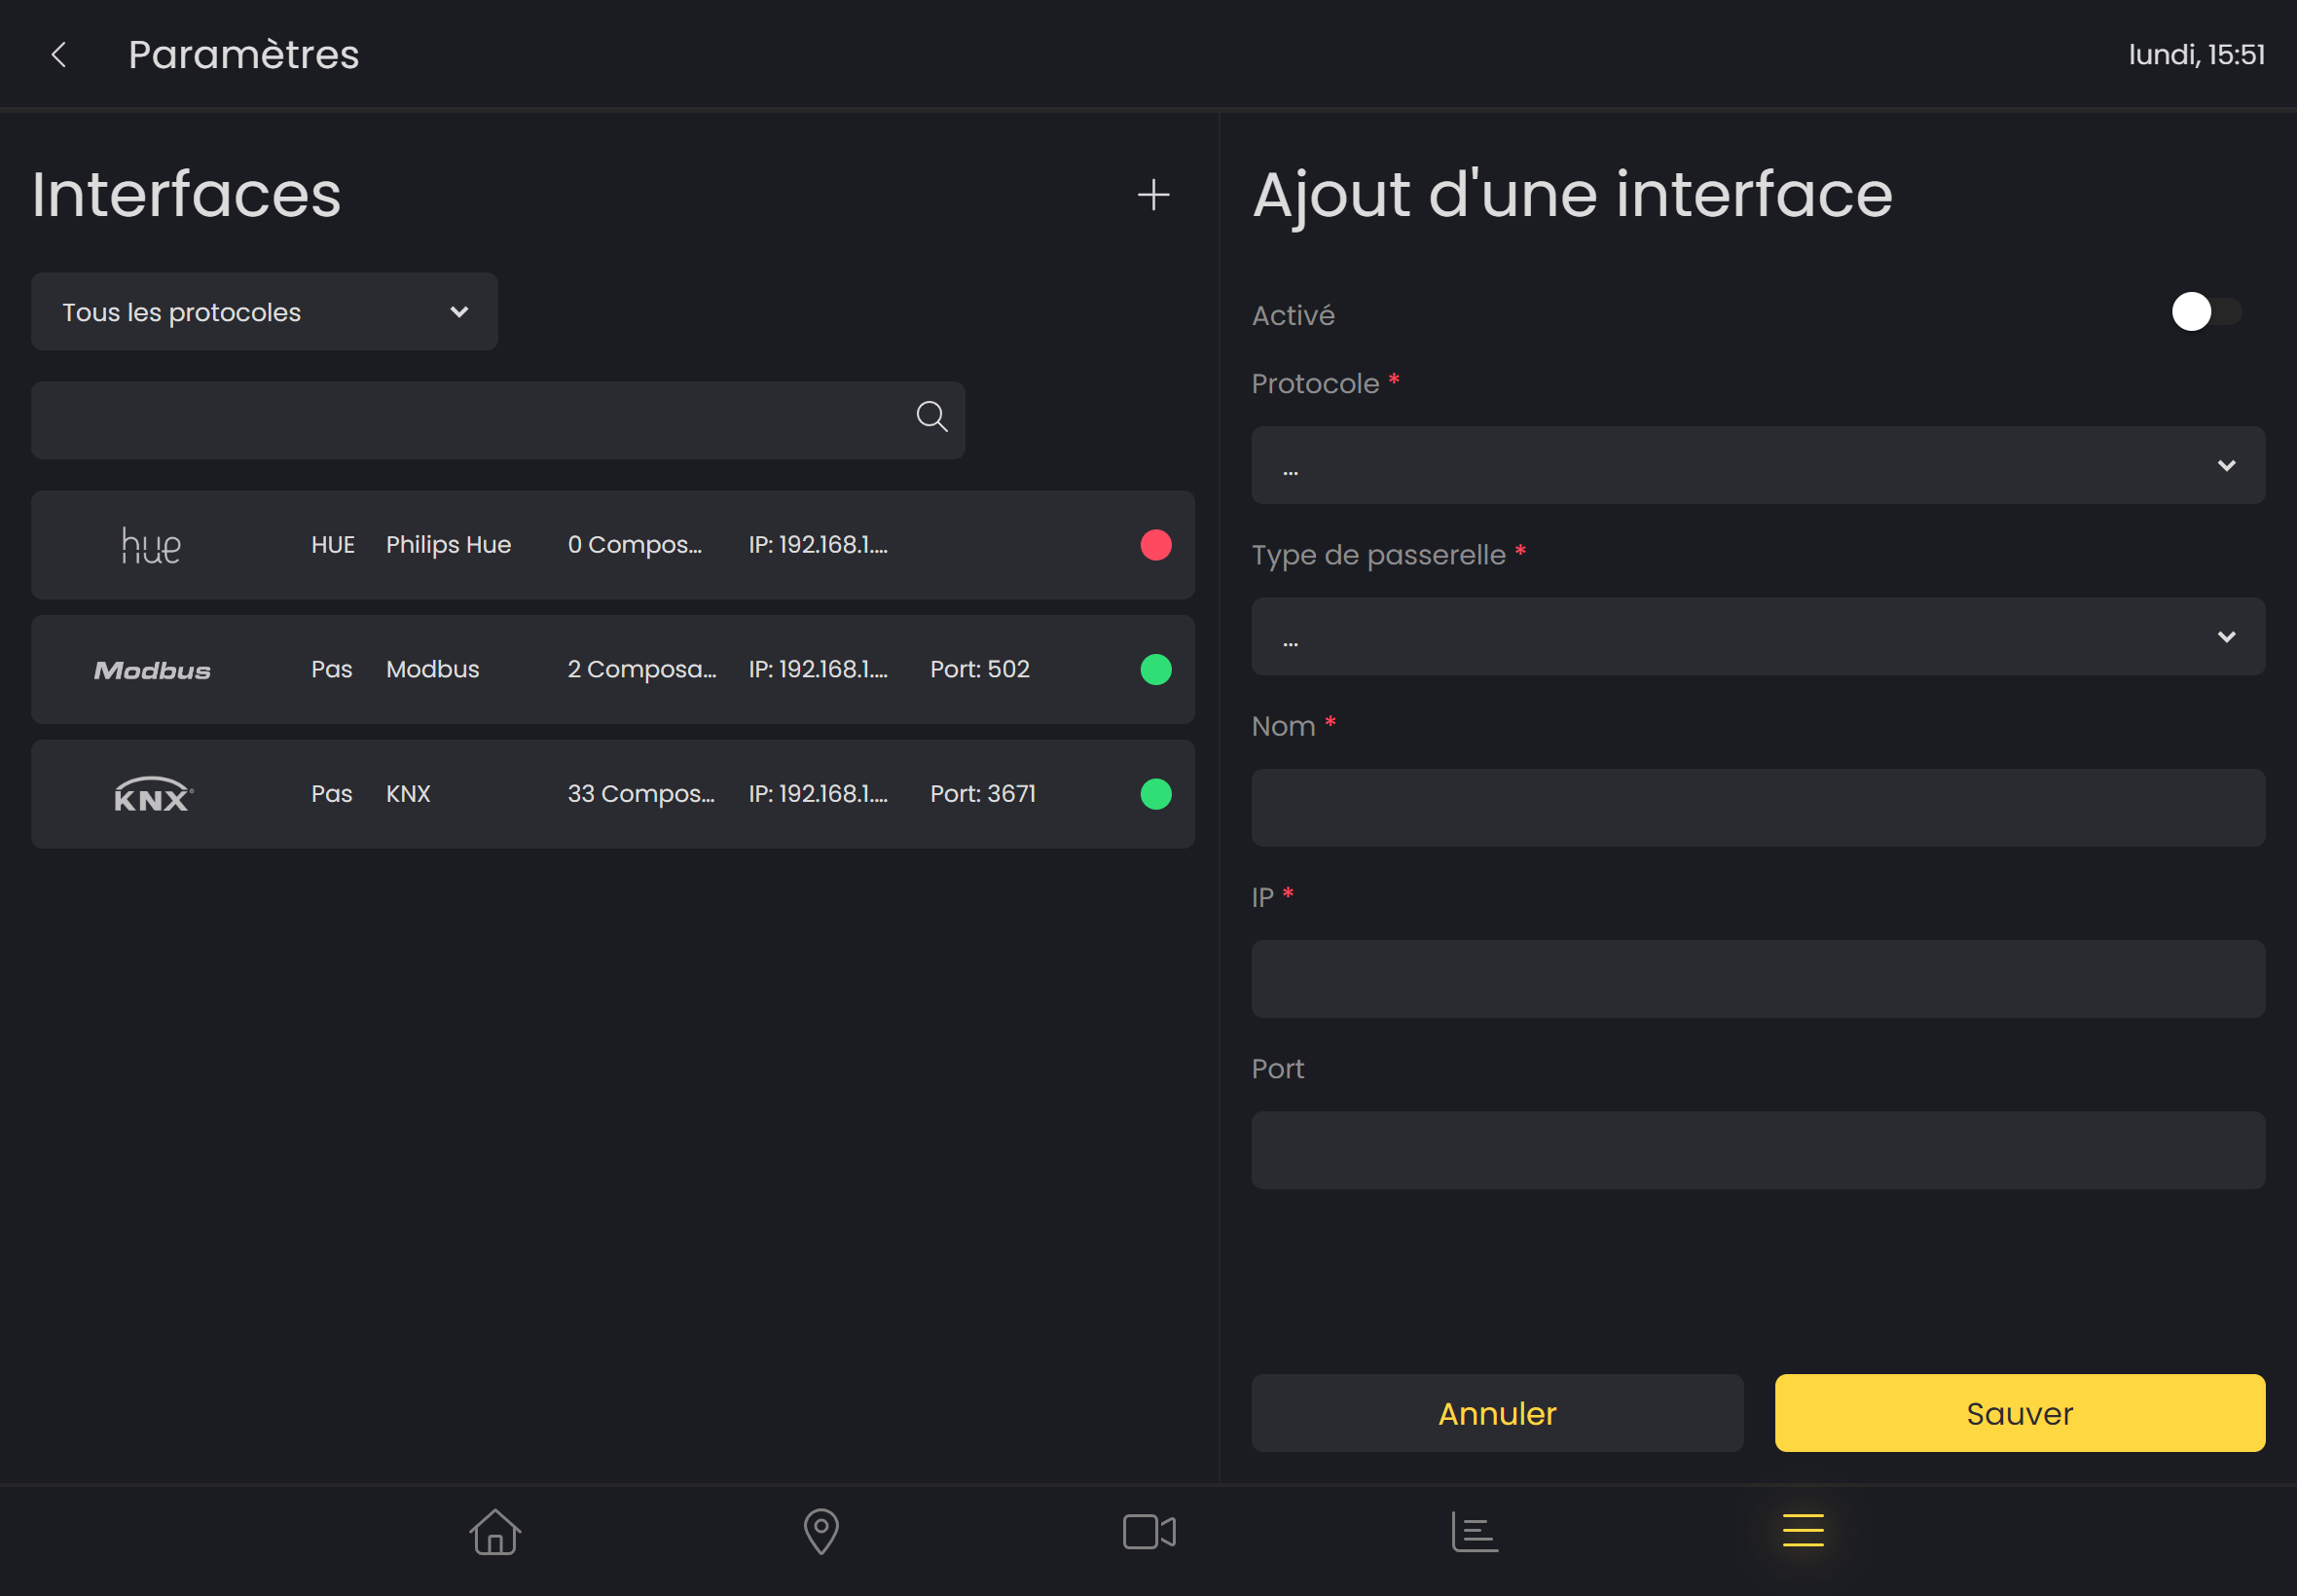The image size is (2297, 1596).
Task: Expand the Tous les protocoles filter
Action: pyautogui.click(x=265, y=312)
